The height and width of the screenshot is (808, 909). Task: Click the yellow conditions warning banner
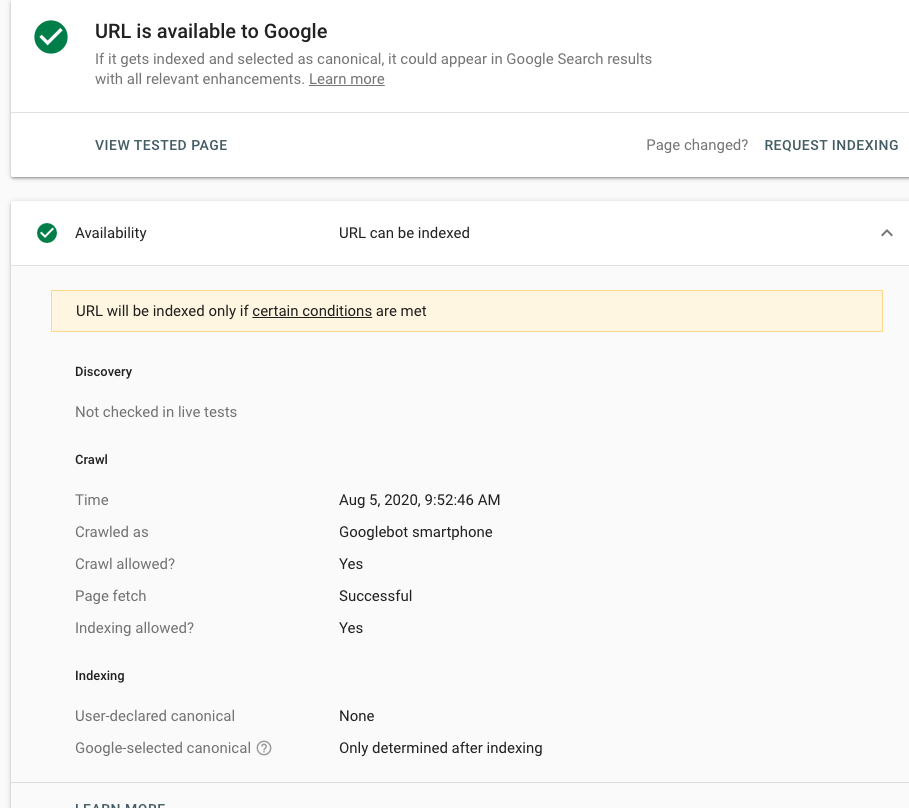tap(466, 311)
